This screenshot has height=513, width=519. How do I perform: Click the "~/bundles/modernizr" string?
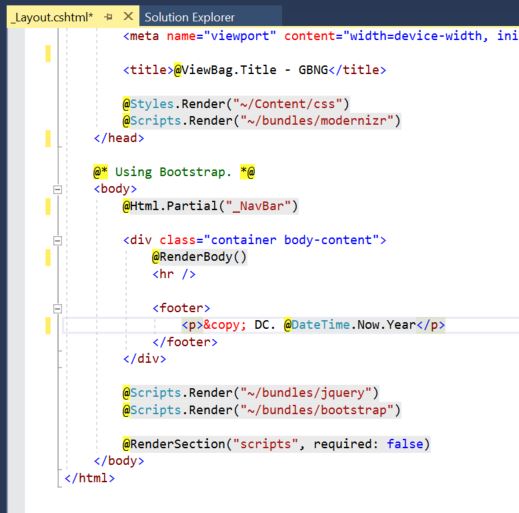[x=317, y=121]
